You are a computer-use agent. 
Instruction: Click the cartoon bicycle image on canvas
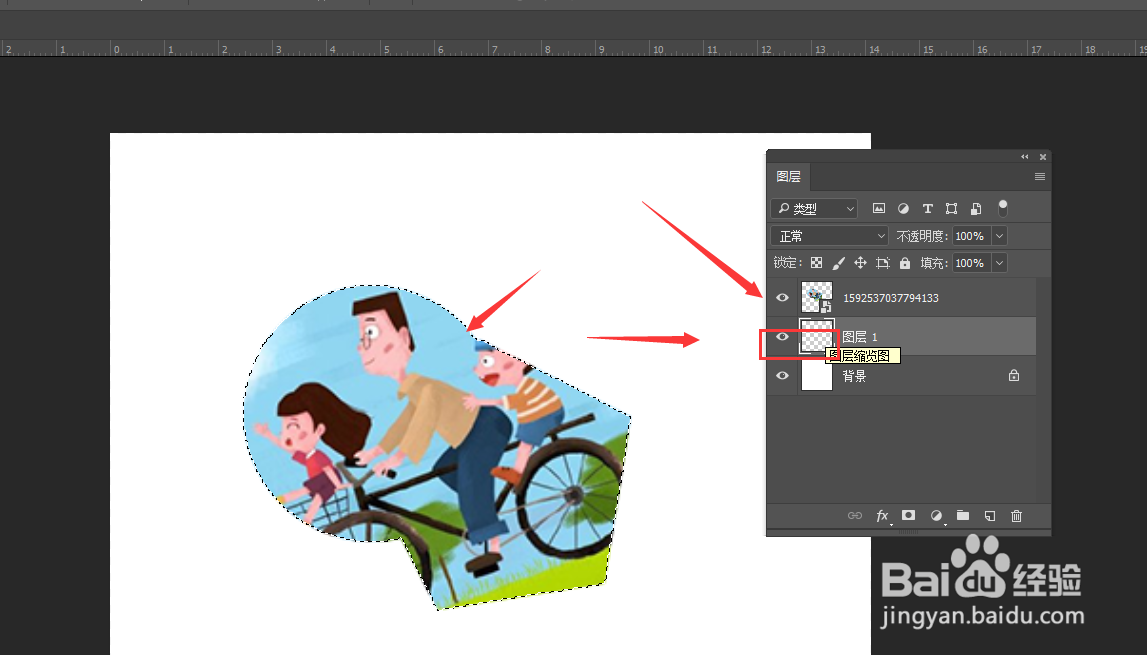(x=437, y=447)
